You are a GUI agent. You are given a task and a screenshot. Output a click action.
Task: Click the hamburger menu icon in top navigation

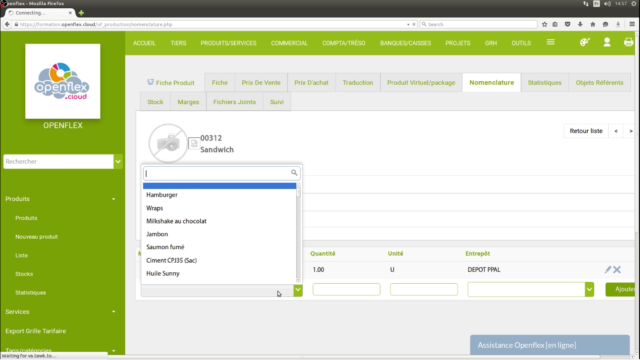coord(551,42)
